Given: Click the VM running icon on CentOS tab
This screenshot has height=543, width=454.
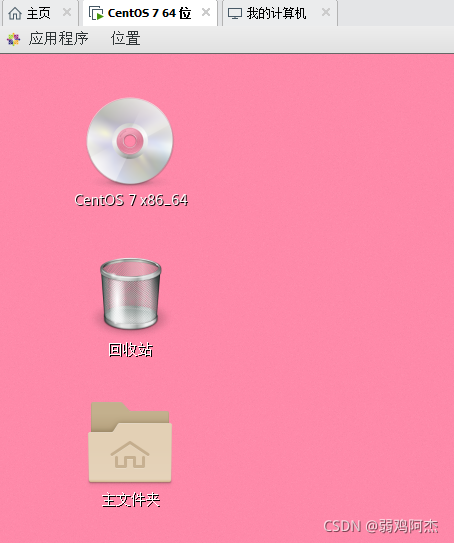Looking at the screenshot, I should (96, 14).
